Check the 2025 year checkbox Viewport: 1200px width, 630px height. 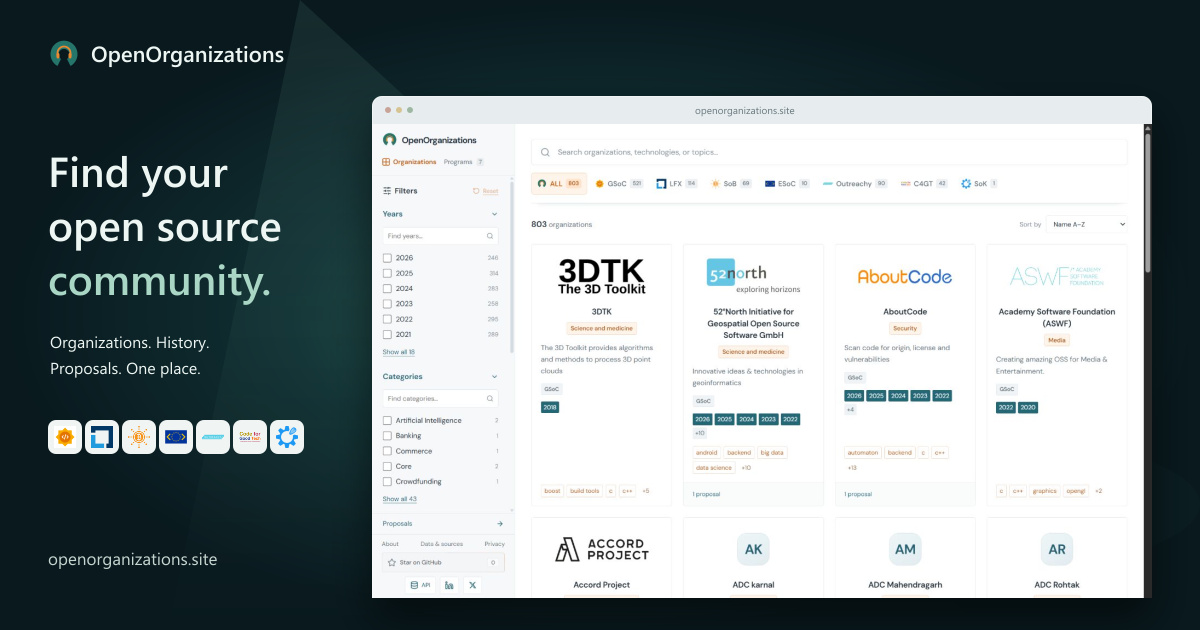click(387, 273)
